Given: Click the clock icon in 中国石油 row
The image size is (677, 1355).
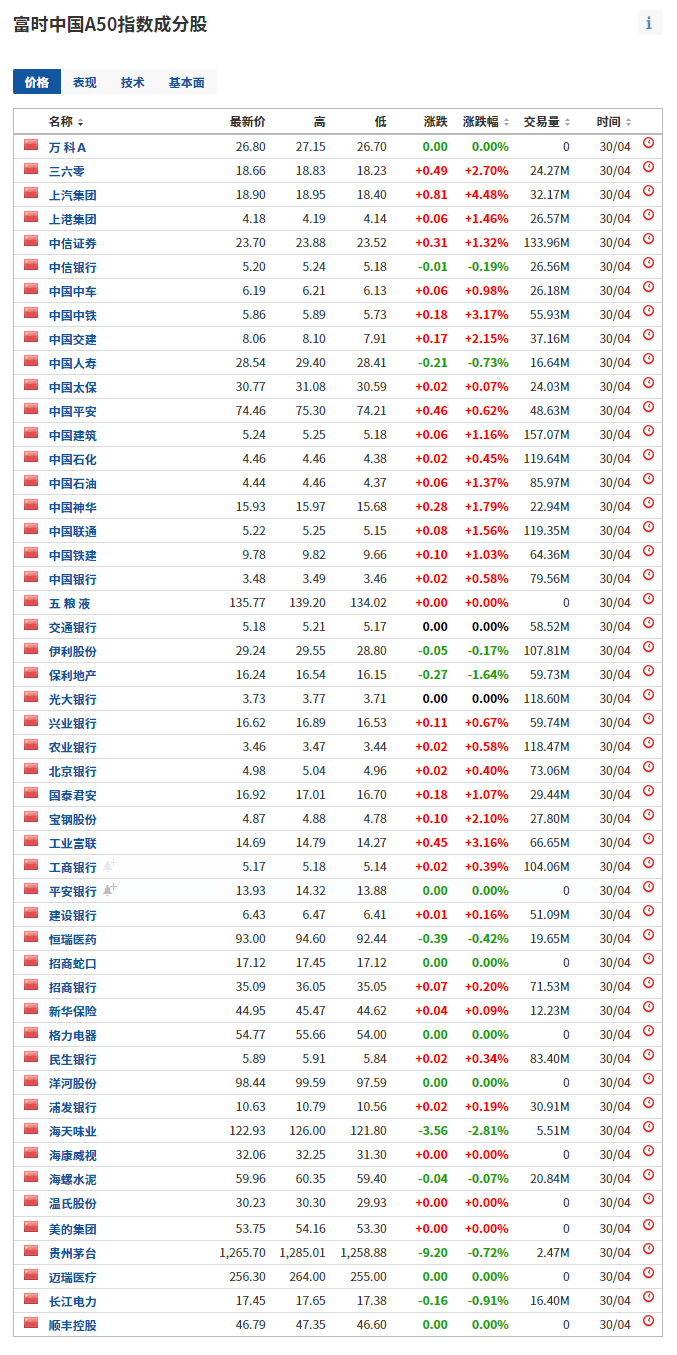Looking at the screenshot, I should tap(648, 479).
